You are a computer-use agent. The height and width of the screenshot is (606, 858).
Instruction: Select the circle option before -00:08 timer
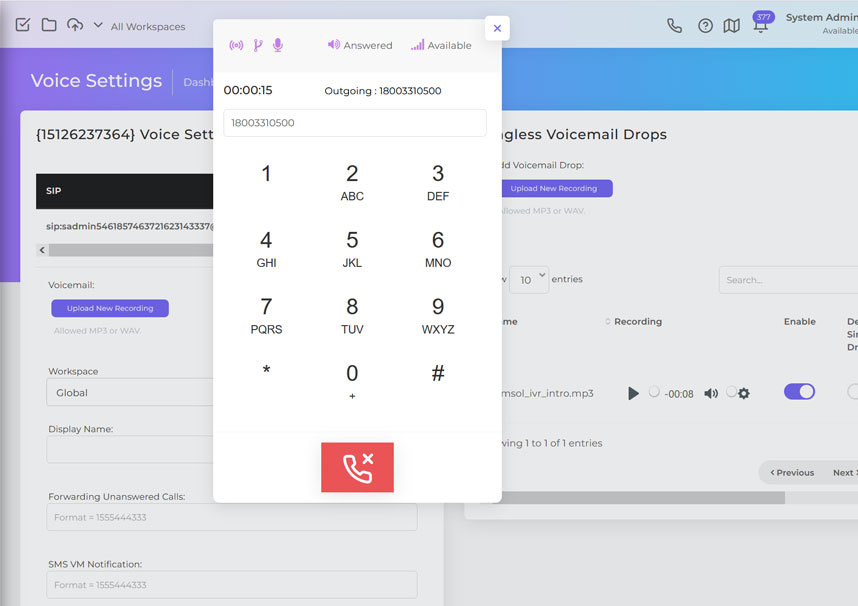point(652,393)
